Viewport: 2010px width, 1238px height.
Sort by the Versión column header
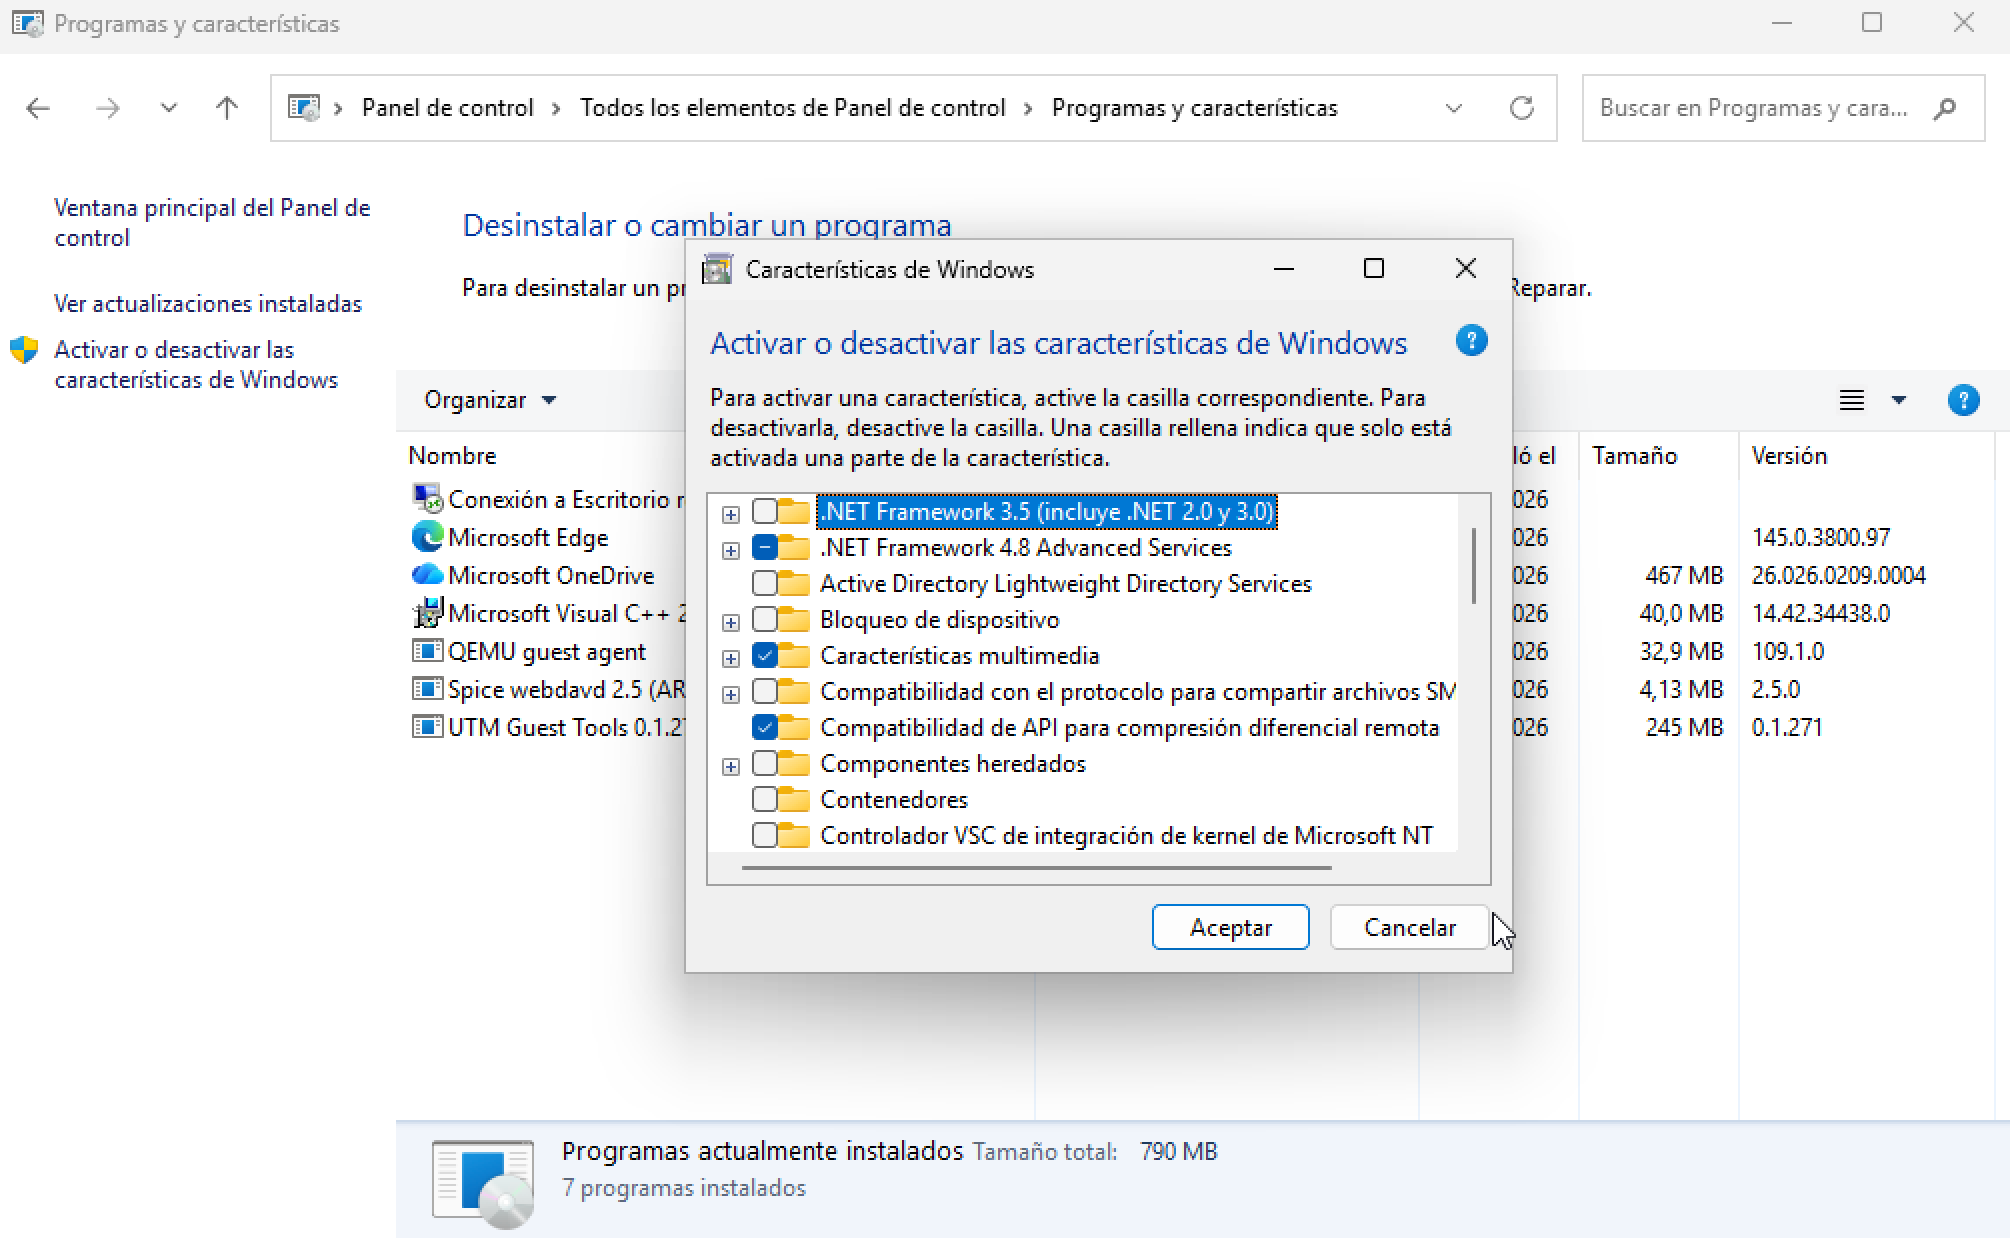1789,456
